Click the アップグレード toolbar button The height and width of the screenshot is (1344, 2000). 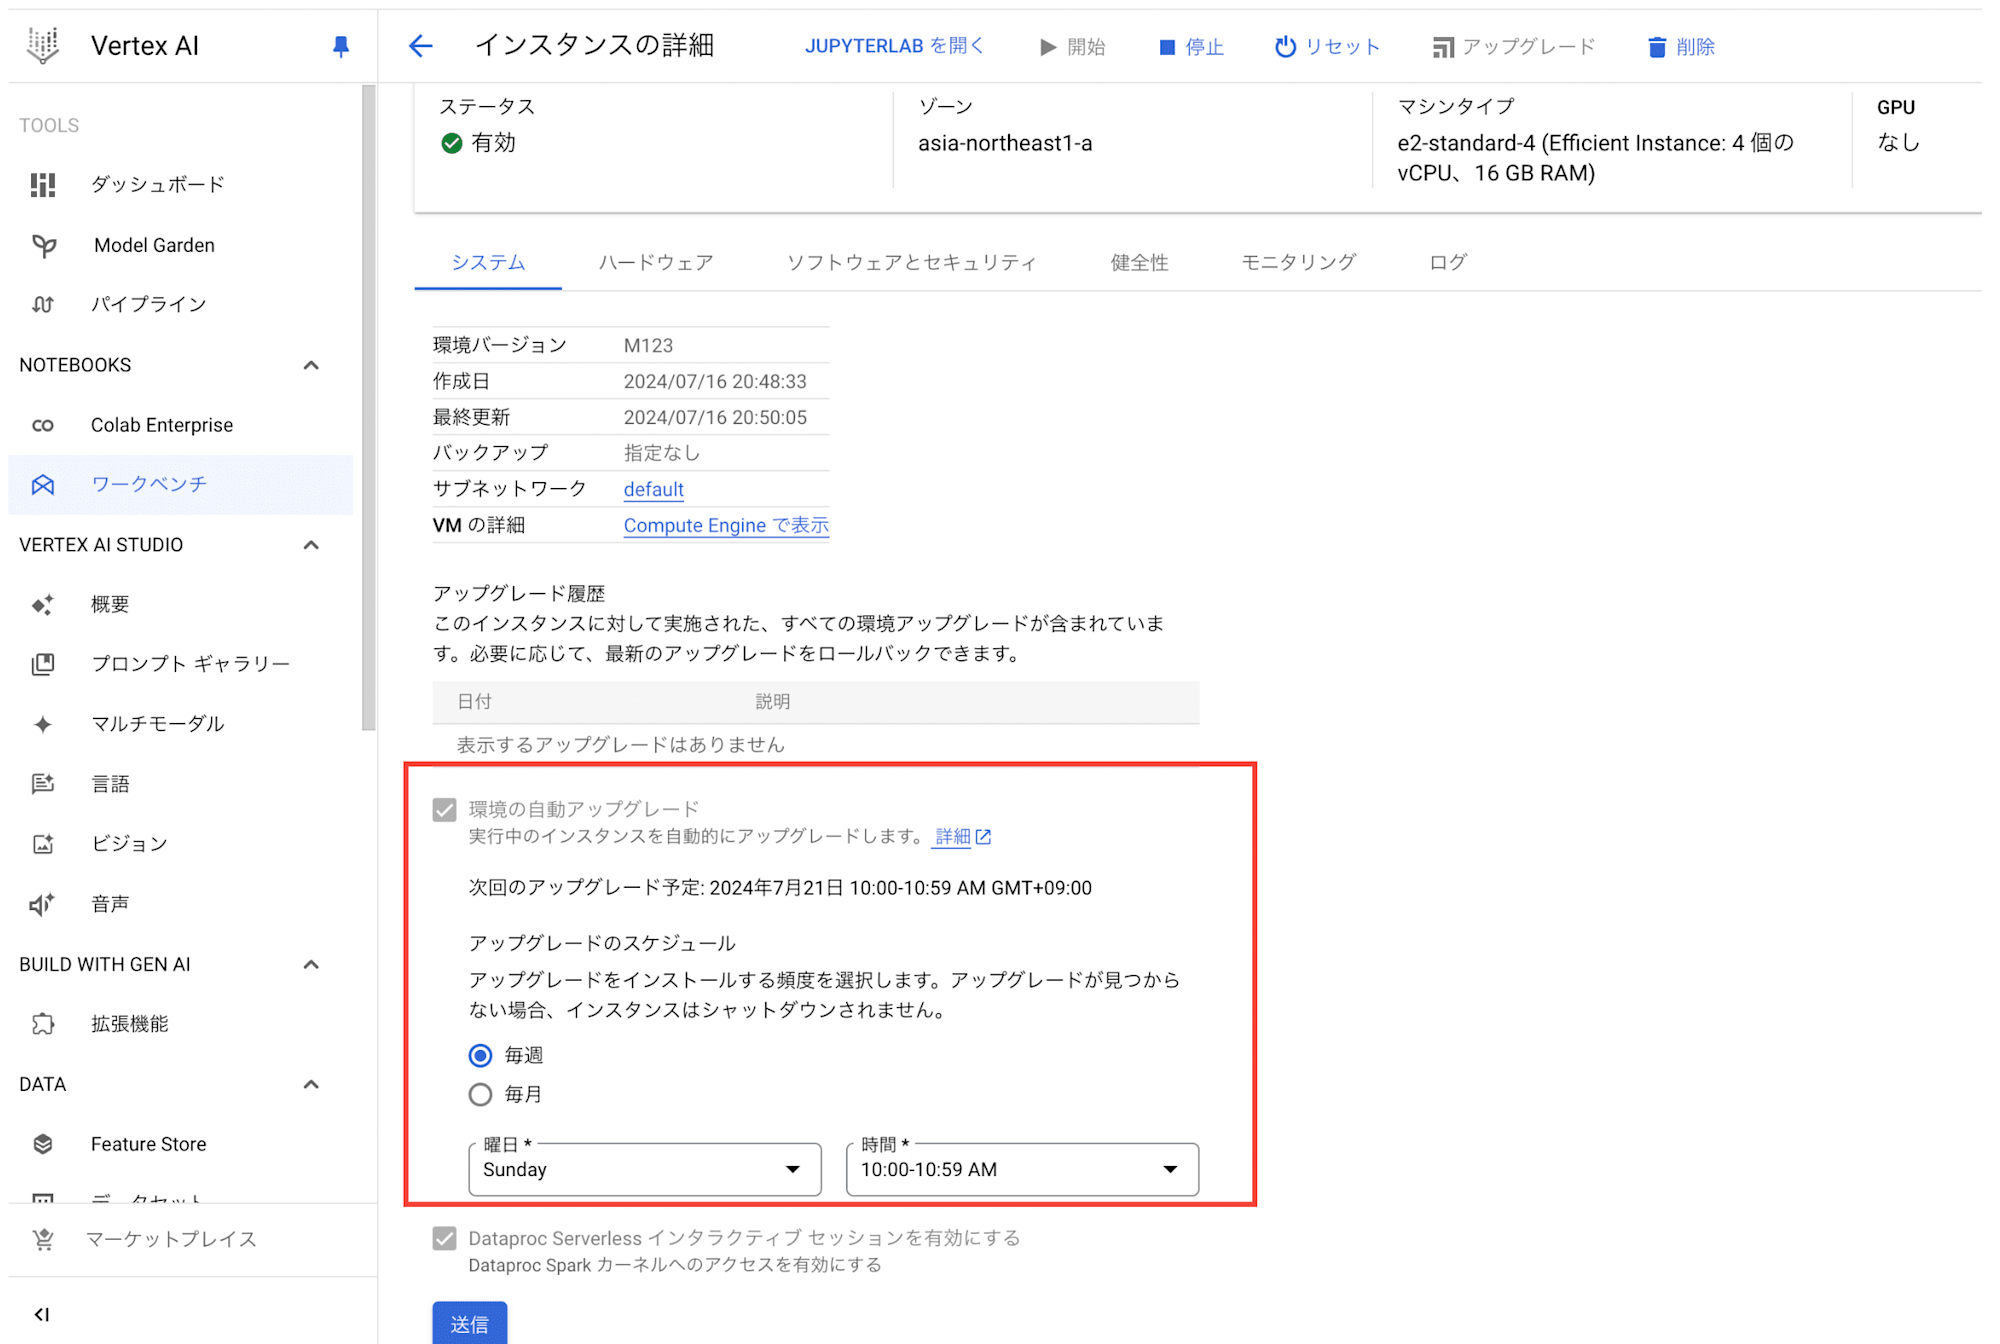tap(1513, 47)
